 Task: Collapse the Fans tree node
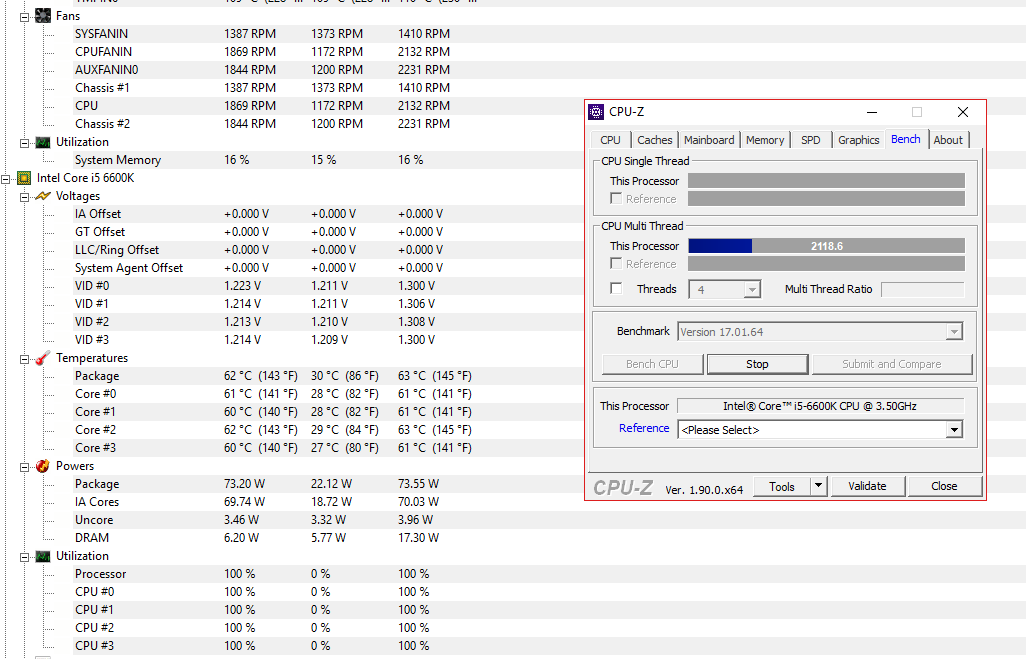24,17
